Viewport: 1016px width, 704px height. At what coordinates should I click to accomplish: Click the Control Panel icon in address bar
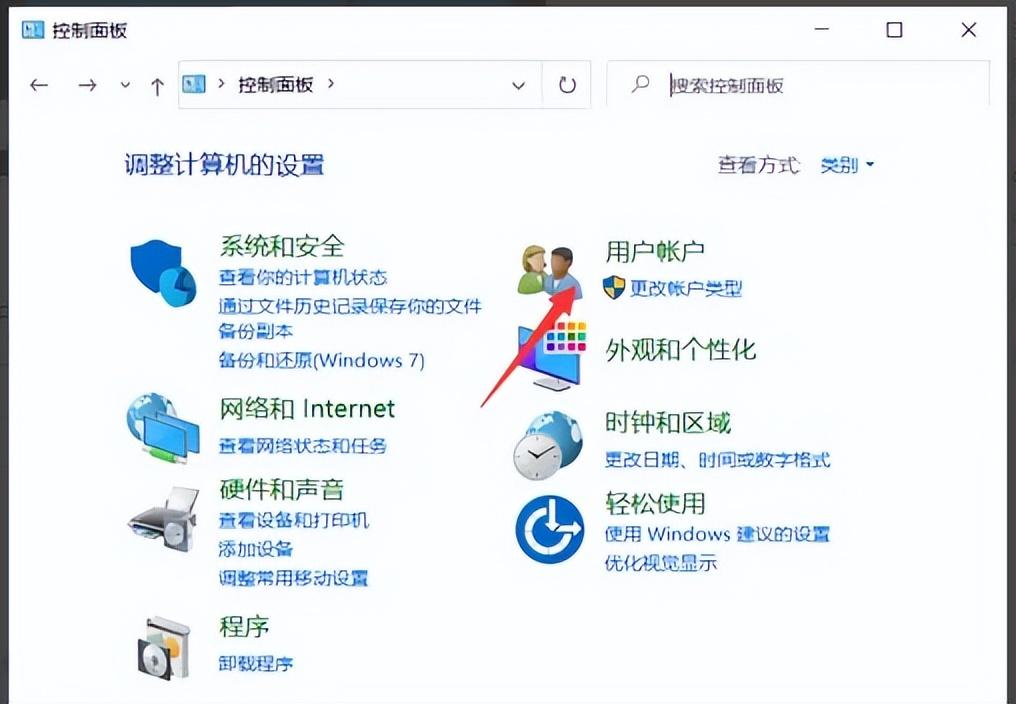coord(194,84)
